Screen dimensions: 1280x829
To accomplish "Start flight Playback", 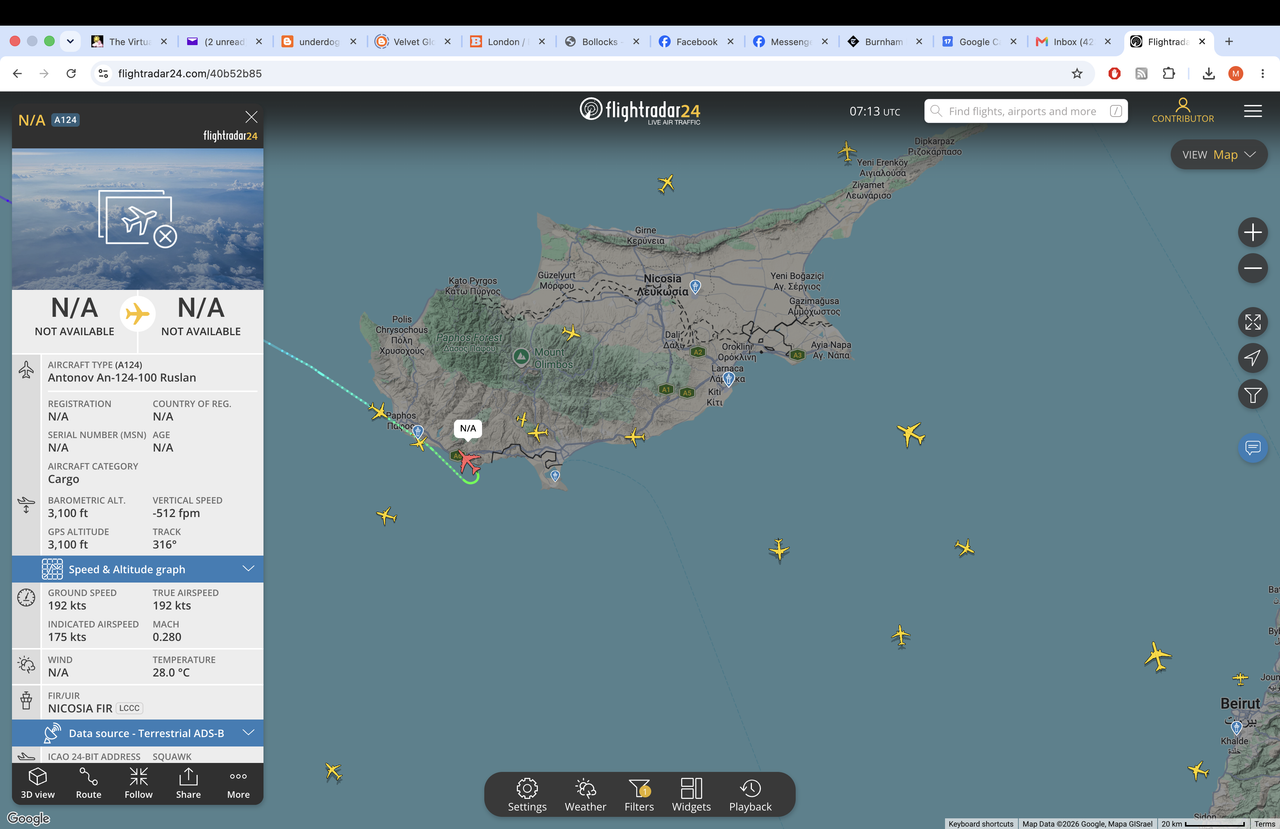I will tap(750, 795).
